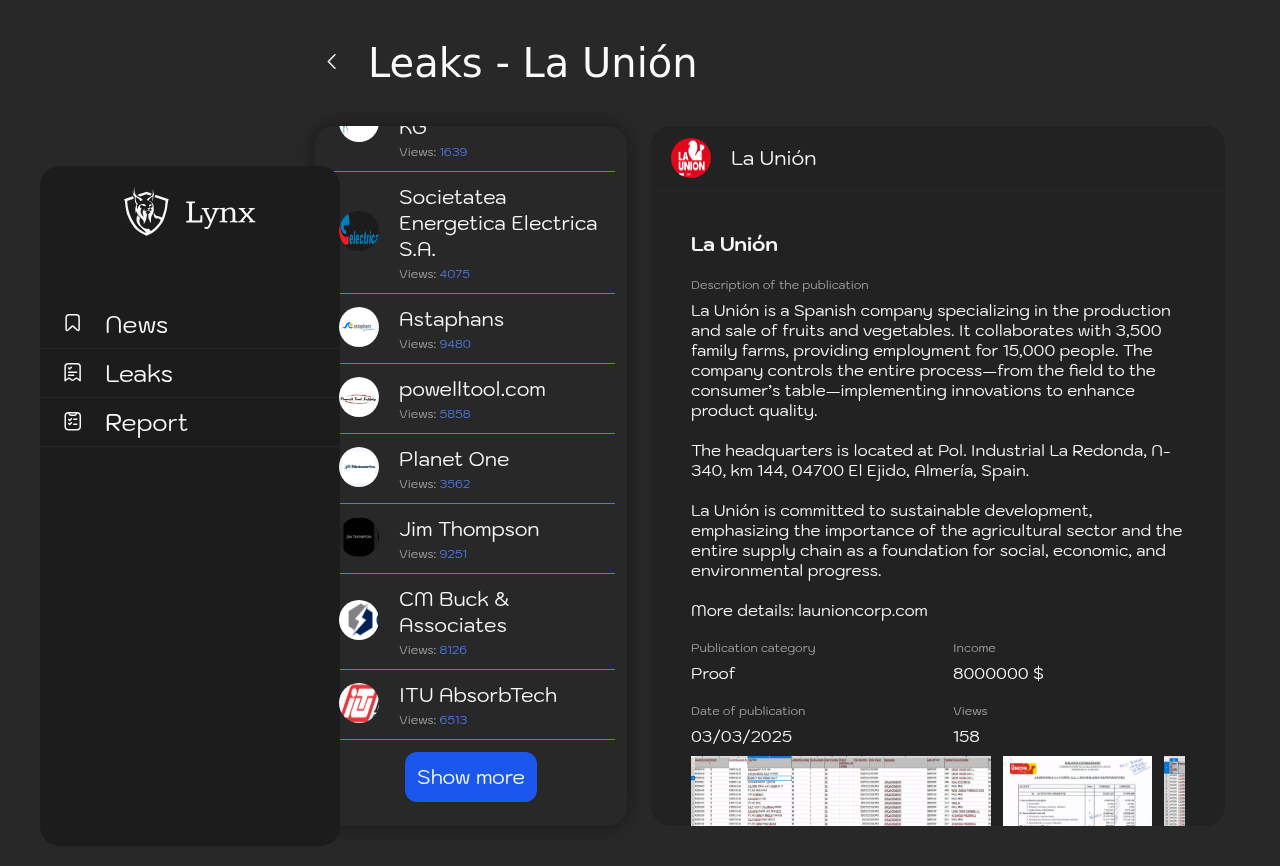This screenshot has width=1280, height=866.
Task: Click 'Description of the publication' label
Action: click(x=780, y=285)
